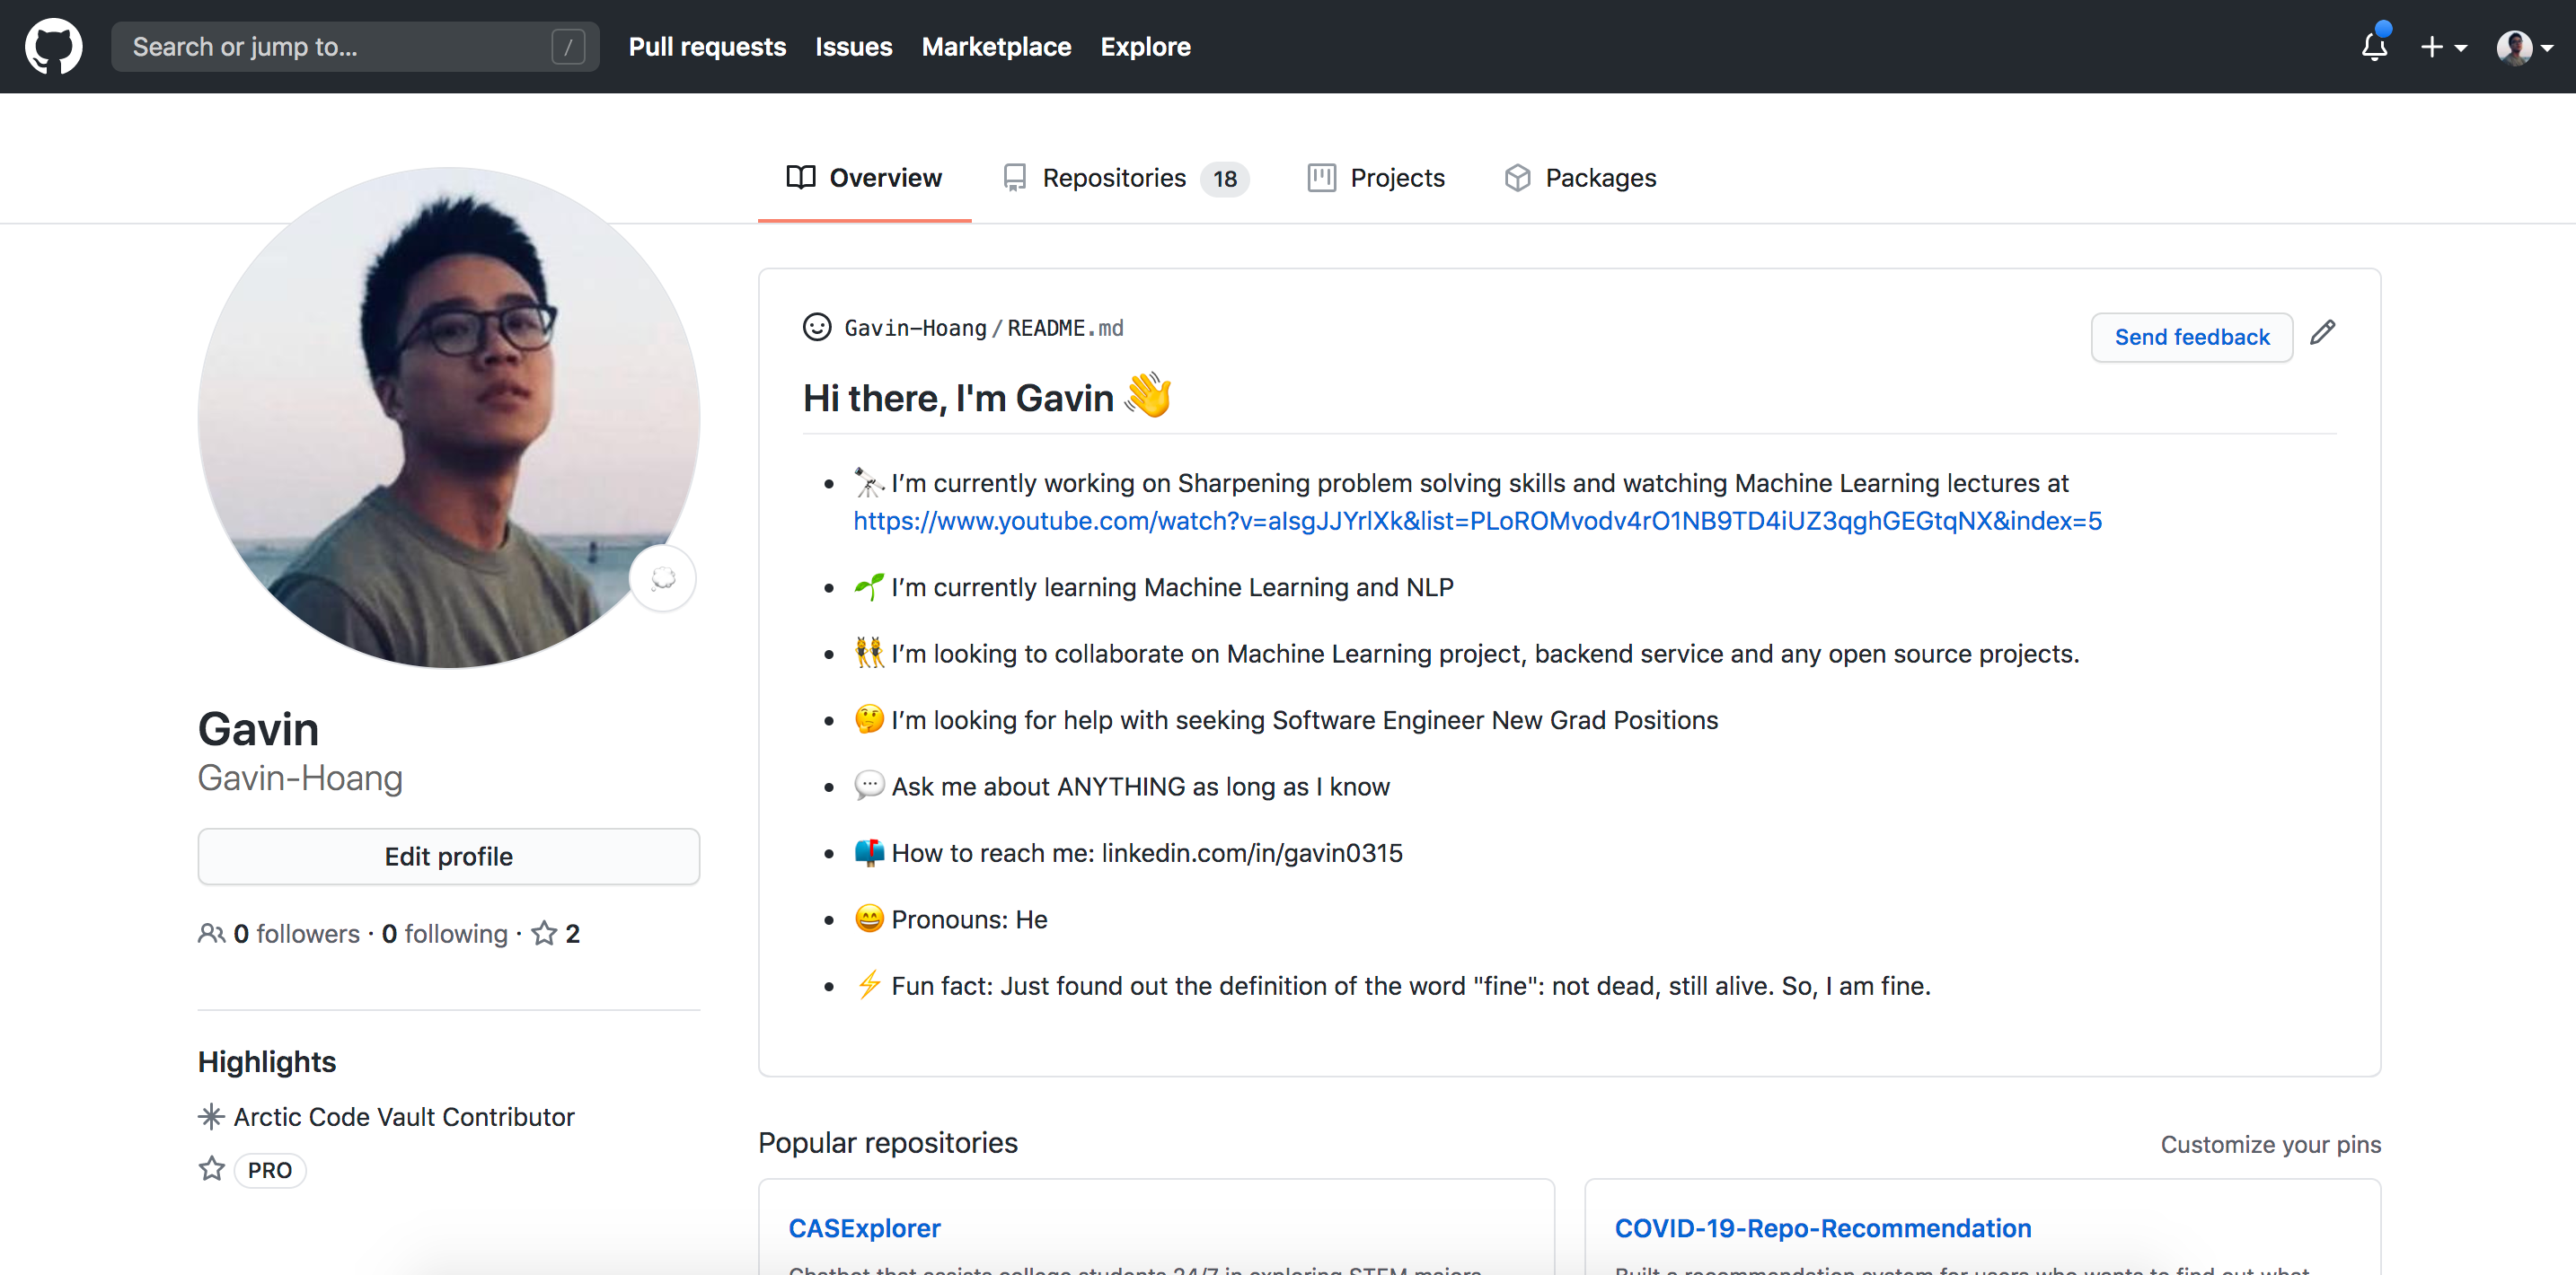Screen dimensions: 2576x1275
Task: Click the followers people icon
Action: coord(211,933)
